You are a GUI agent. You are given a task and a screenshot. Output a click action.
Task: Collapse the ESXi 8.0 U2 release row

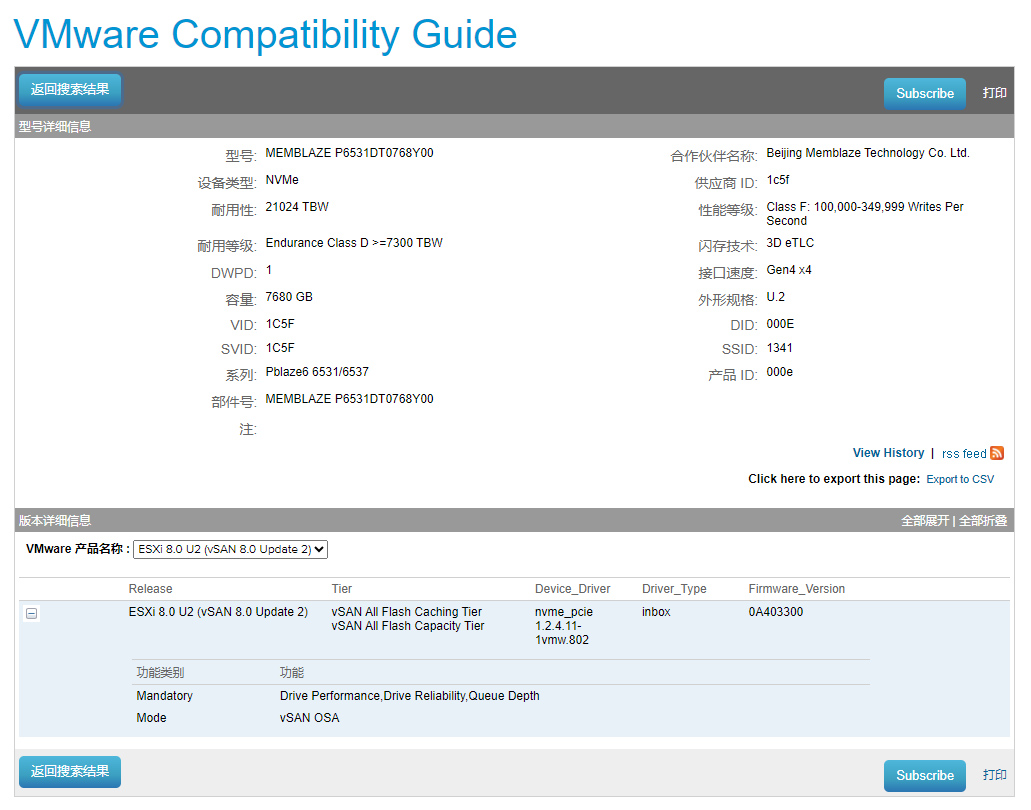[32, 613]
